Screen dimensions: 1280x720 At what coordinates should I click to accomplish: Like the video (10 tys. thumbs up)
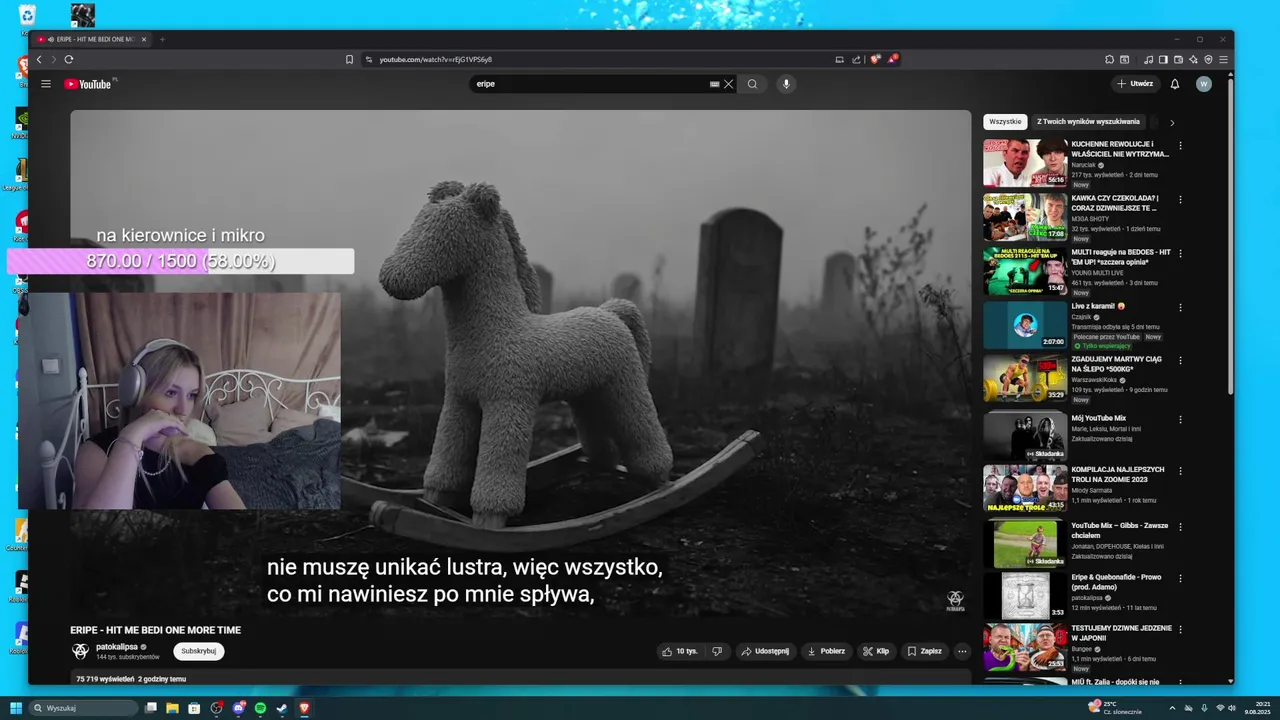coord(679,651)
